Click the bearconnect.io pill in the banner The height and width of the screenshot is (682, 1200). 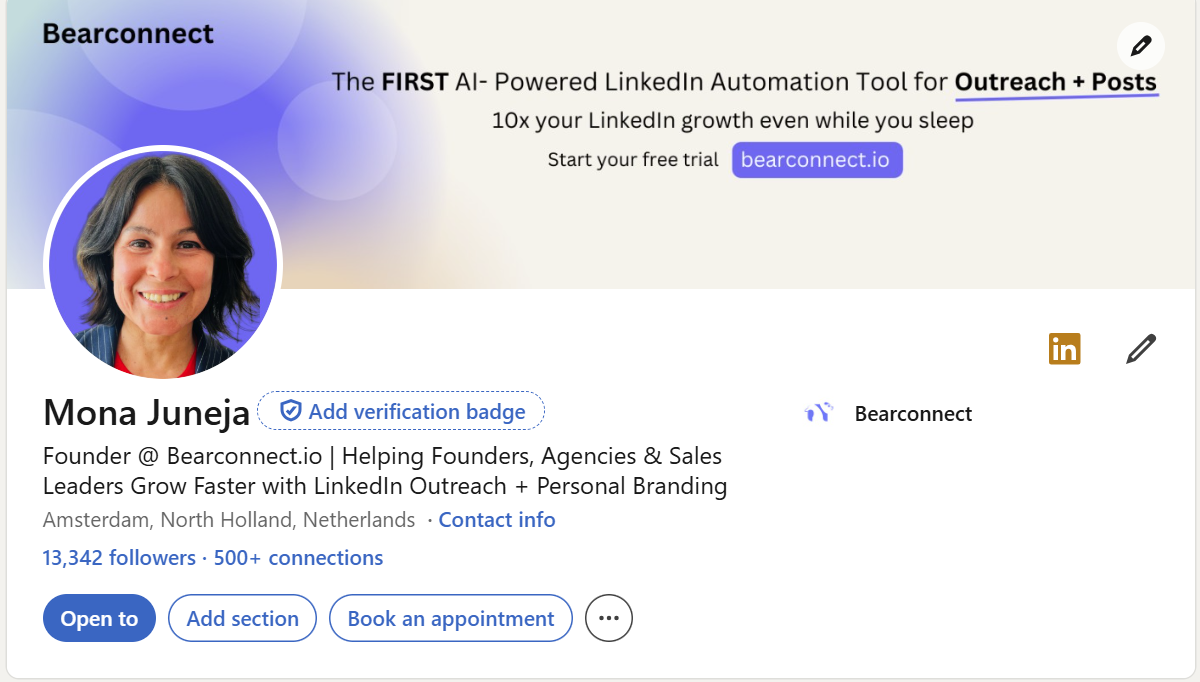tap(817, 160)
